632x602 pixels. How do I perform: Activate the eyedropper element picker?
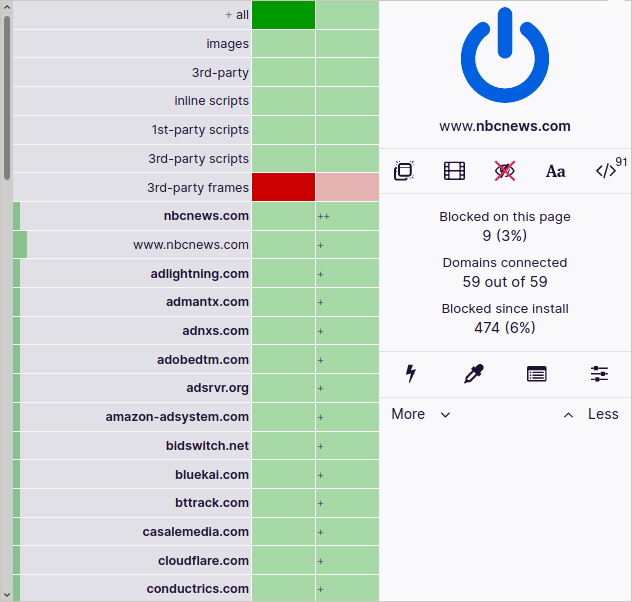click(473, 374)
